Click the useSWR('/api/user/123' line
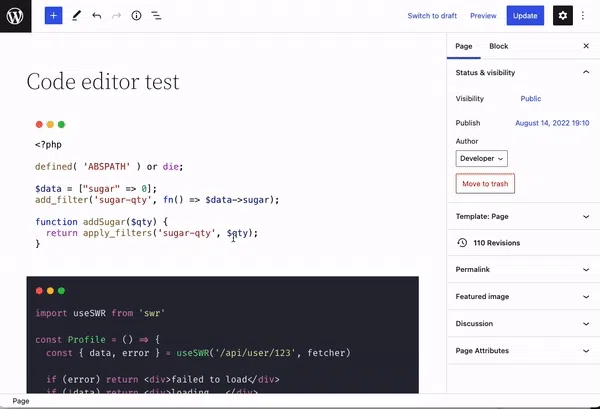 tap(198, 353)
